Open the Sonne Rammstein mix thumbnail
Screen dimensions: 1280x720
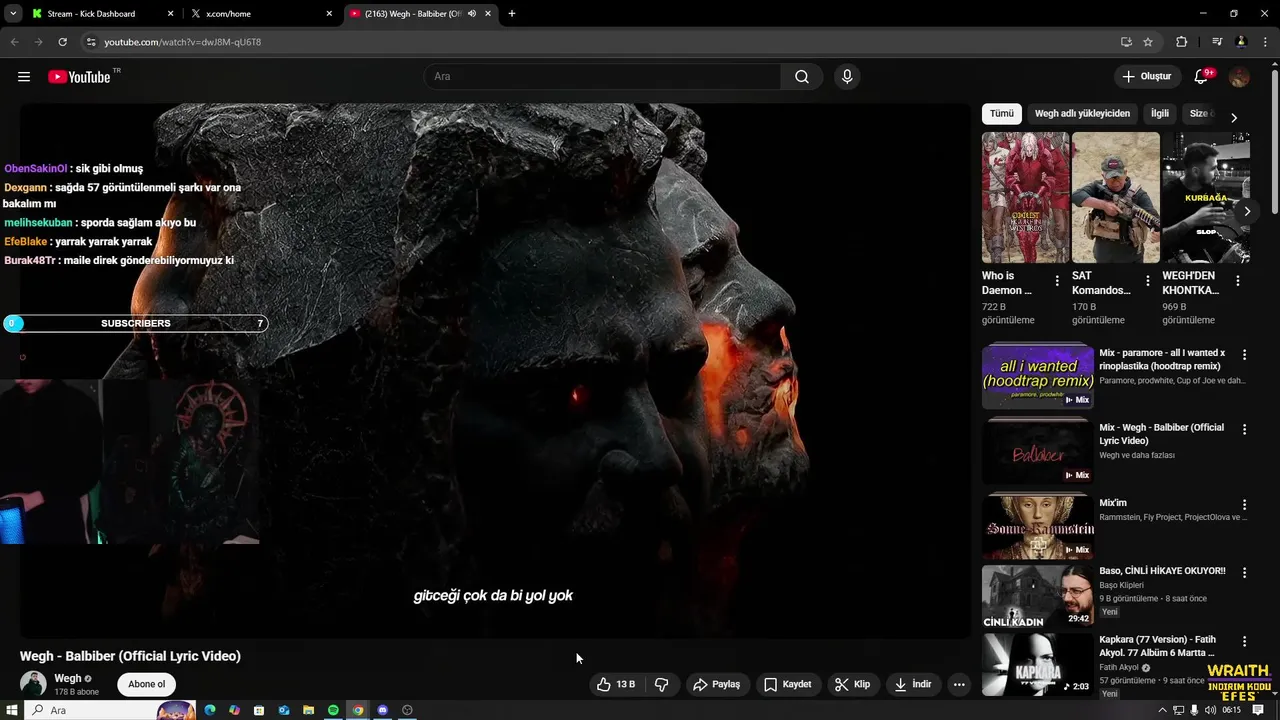[1038, 526]
